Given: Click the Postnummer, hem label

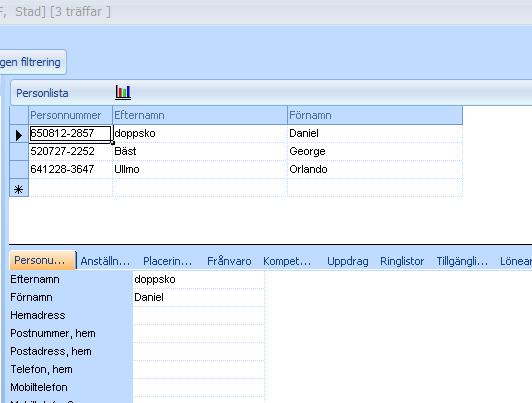Looking at the screenshot, I should pyautogui.click(x=53, y=333).
